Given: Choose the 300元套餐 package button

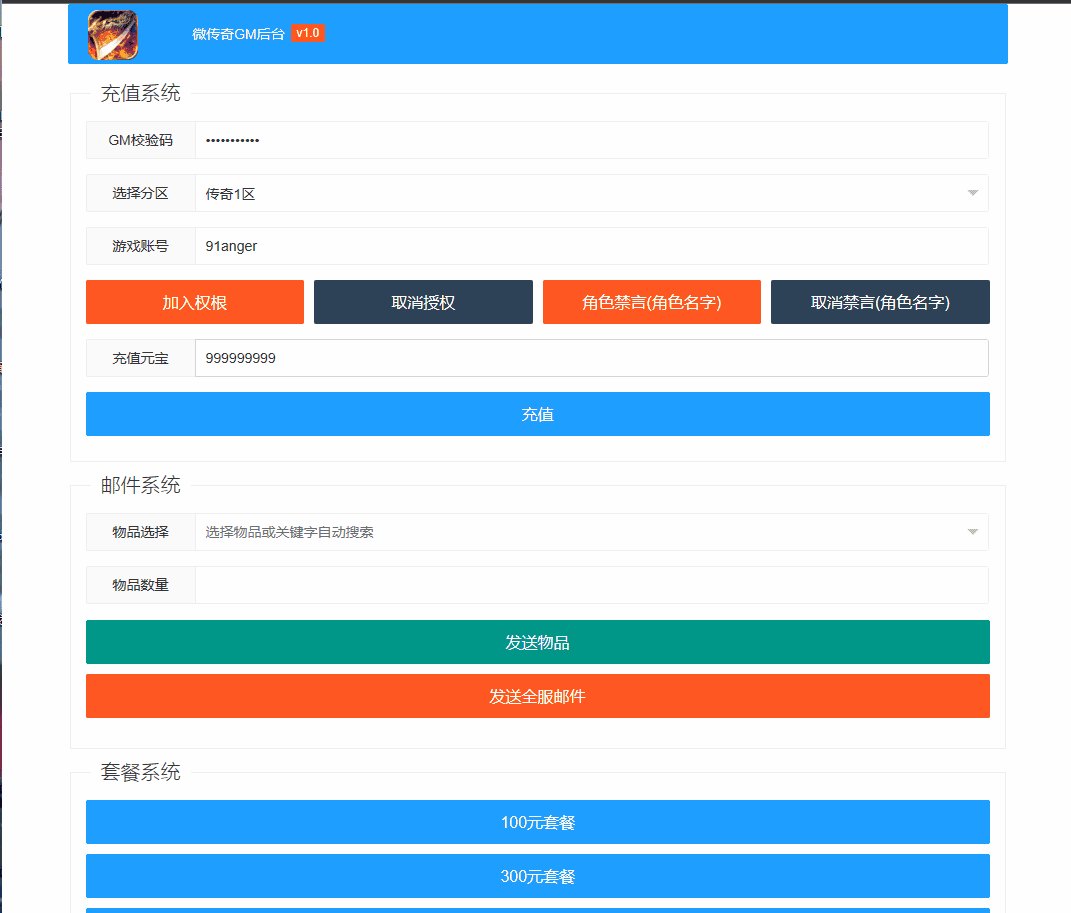Looking at the screenshot, I should 537,876.
